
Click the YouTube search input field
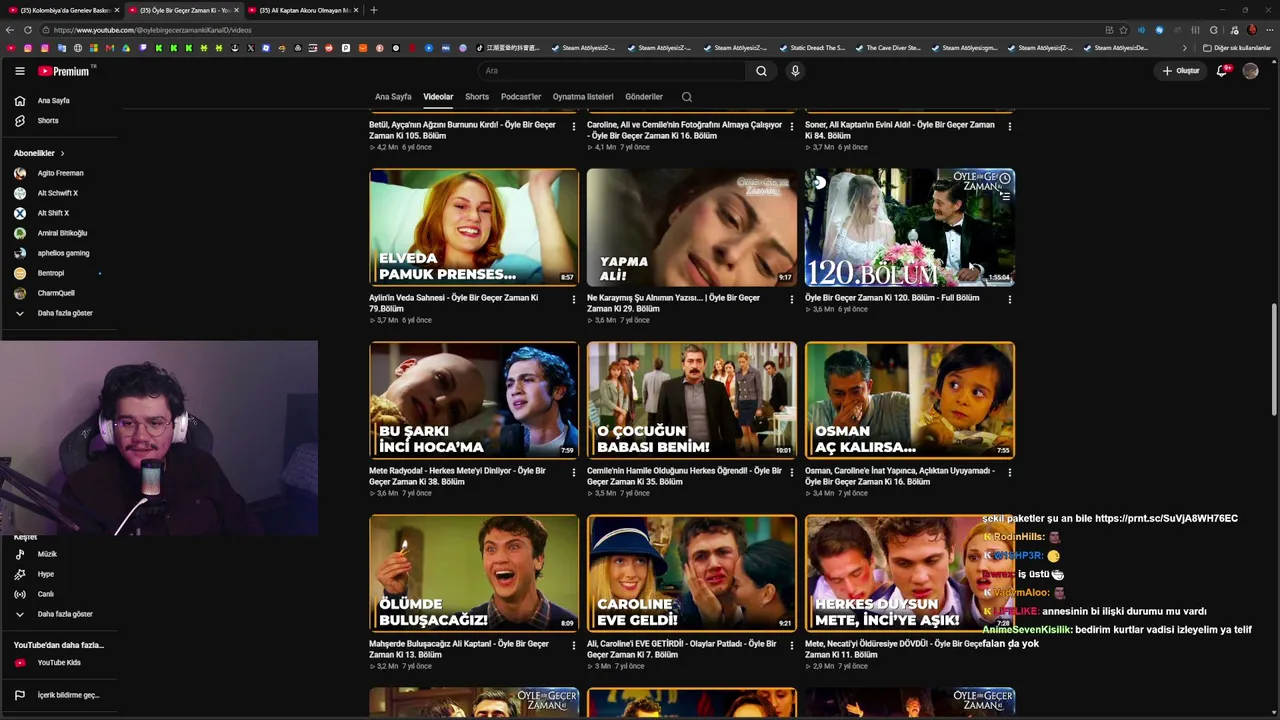pyautogui.click(x=610, y=71)
